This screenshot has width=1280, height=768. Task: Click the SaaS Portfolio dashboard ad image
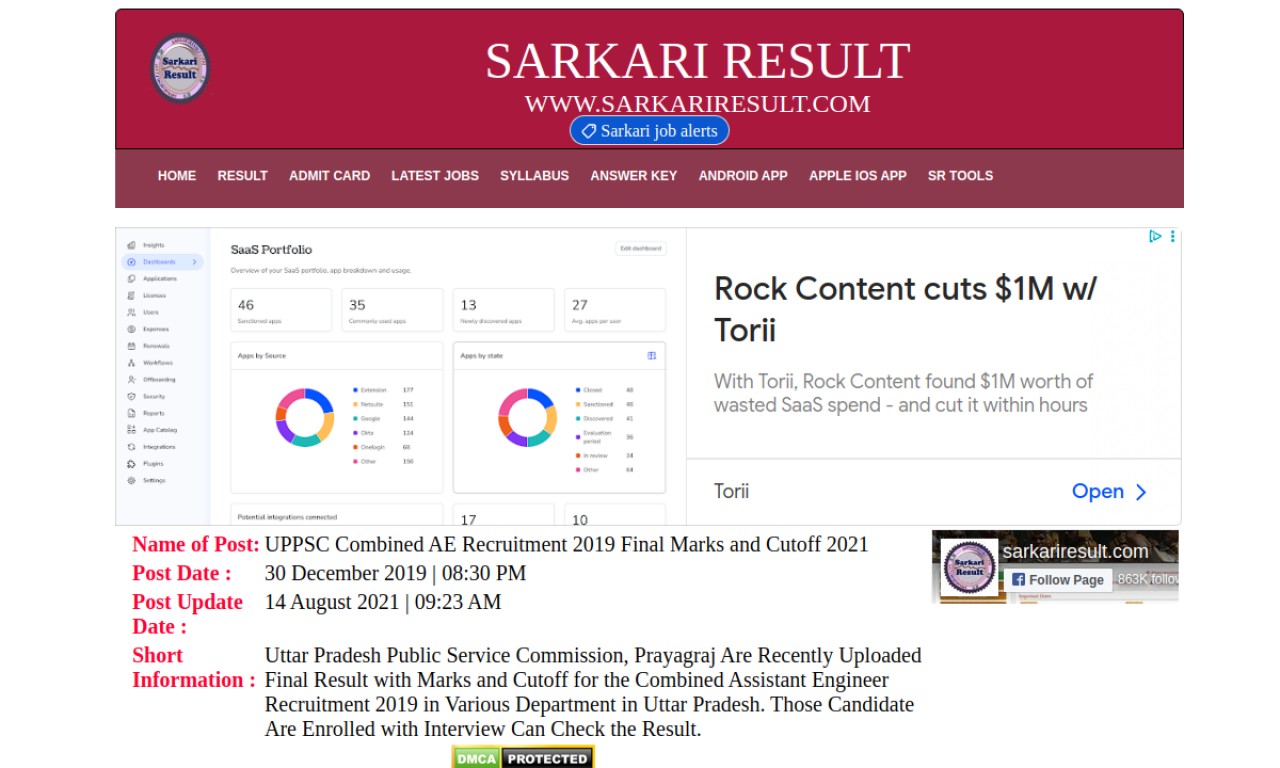(401, 376)
